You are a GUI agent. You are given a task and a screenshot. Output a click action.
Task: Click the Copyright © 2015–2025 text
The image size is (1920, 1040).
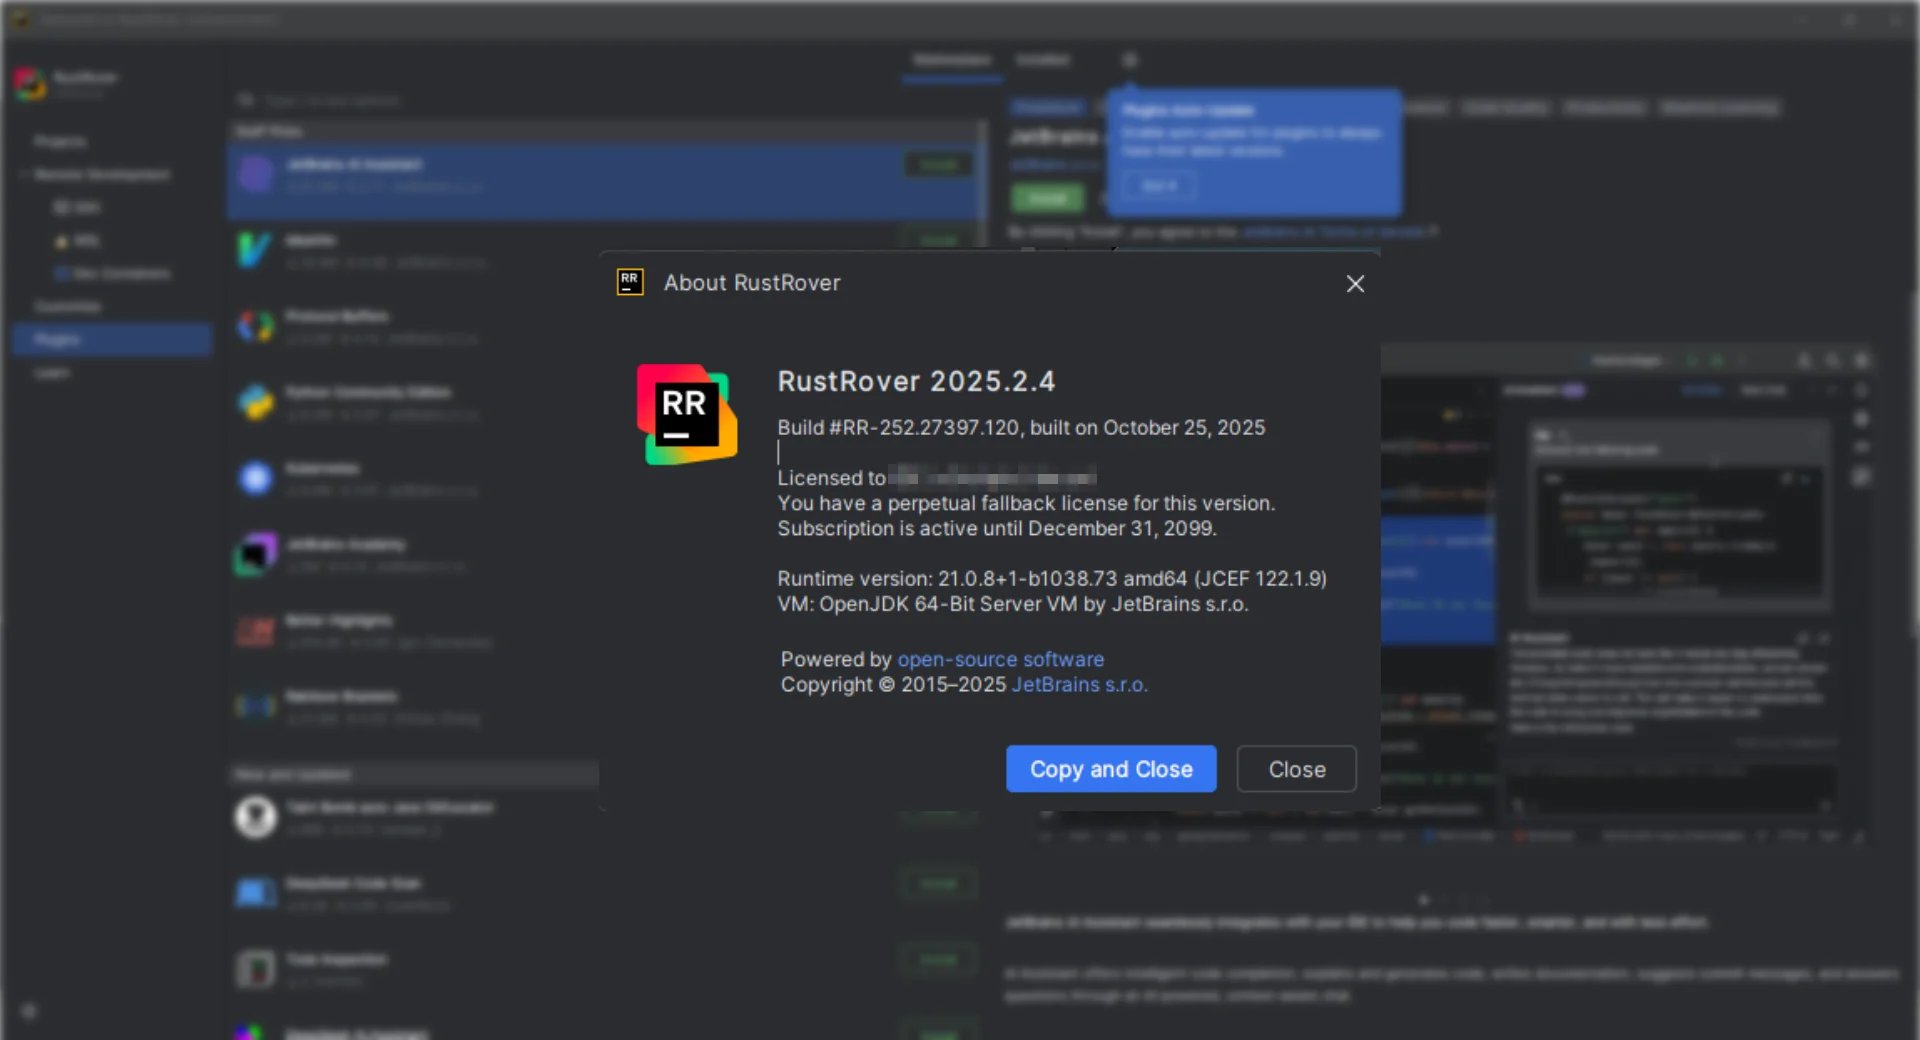(893, 685)
